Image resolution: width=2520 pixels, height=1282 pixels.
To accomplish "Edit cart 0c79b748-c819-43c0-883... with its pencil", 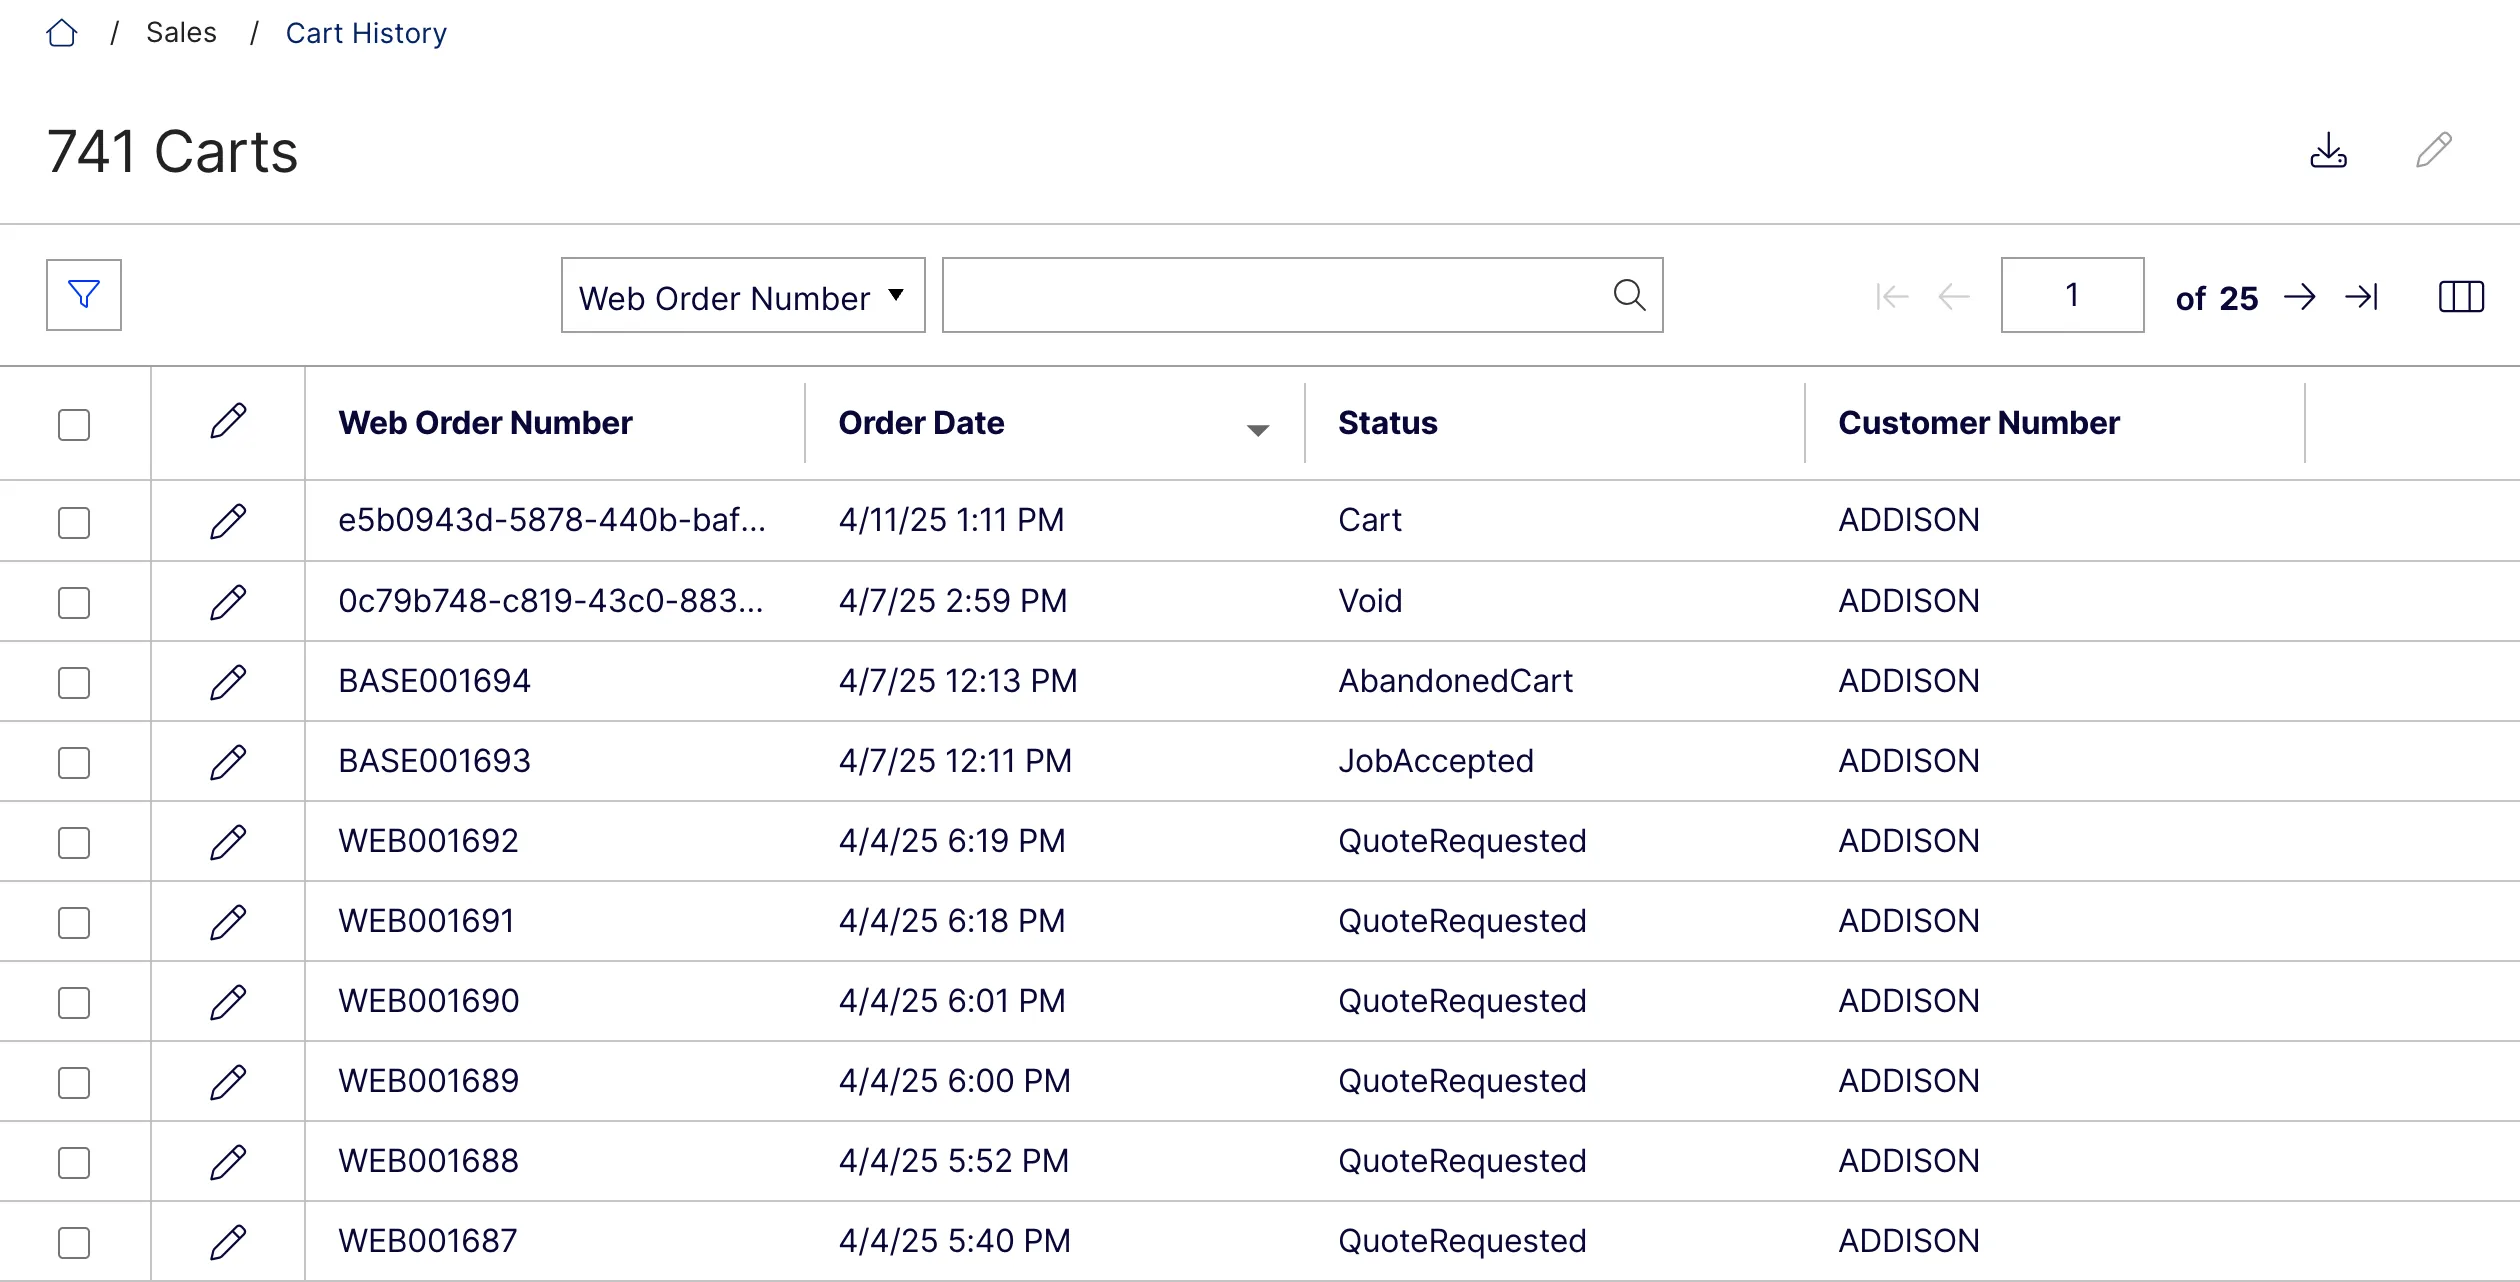I will pos(228,602).
